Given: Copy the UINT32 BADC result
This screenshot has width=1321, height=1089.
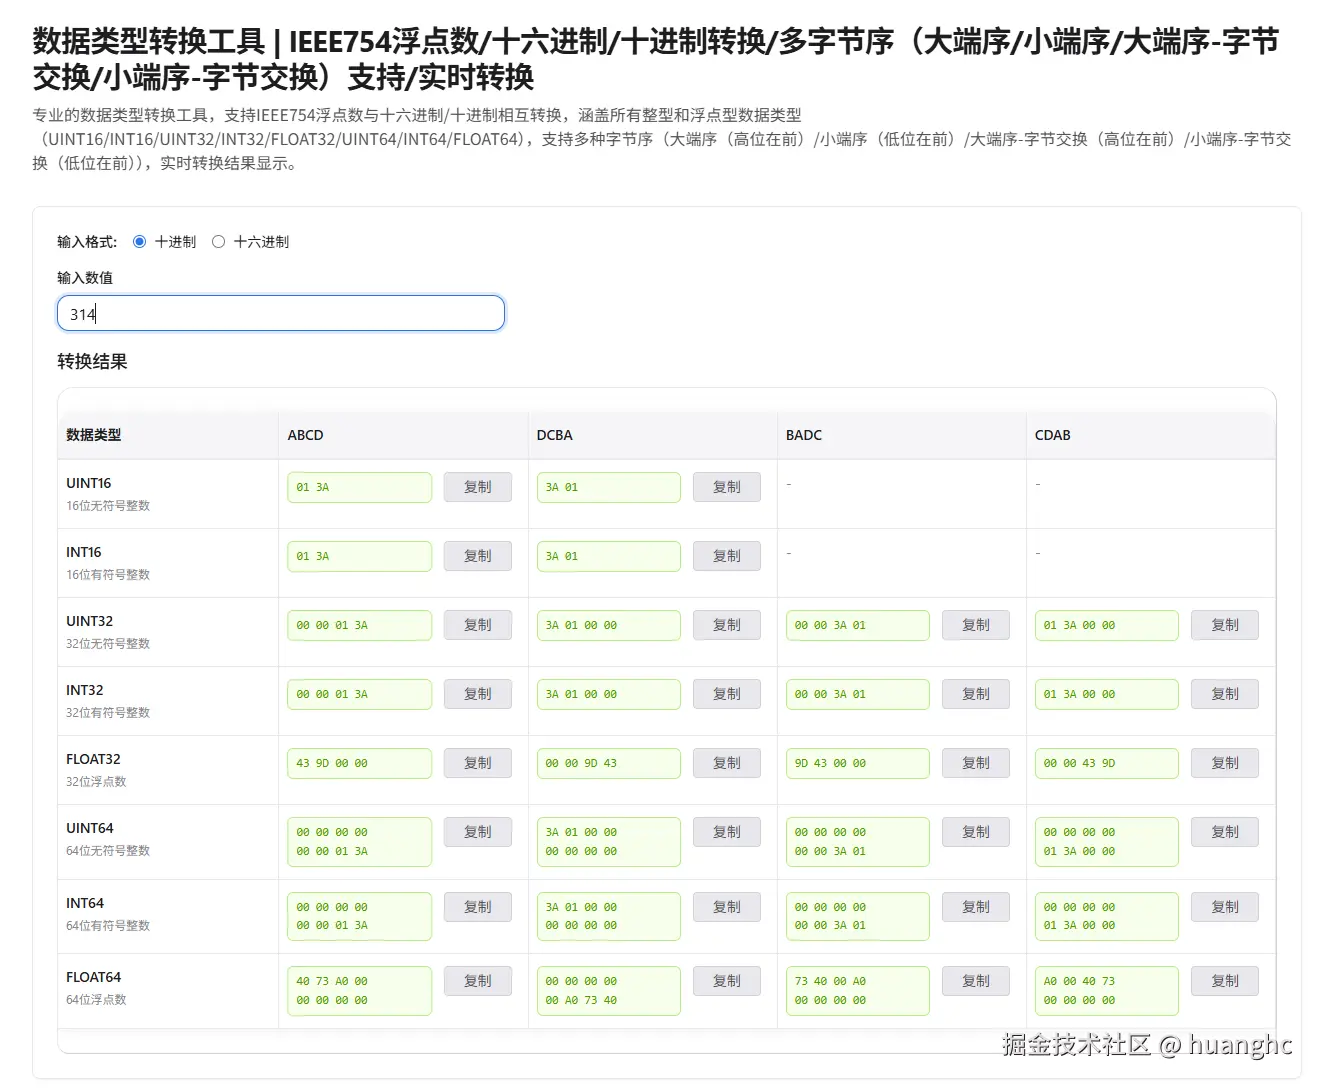Looking at the screenshot, I should [975, 625].
